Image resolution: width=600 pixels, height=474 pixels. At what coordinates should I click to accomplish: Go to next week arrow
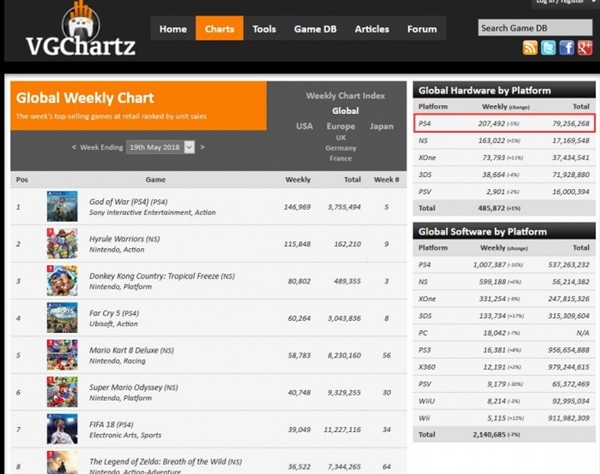(202, 147)
